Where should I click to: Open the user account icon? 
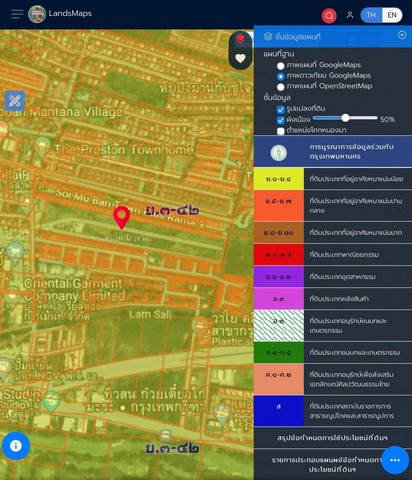pyautogui.click(x=350, y=15)
